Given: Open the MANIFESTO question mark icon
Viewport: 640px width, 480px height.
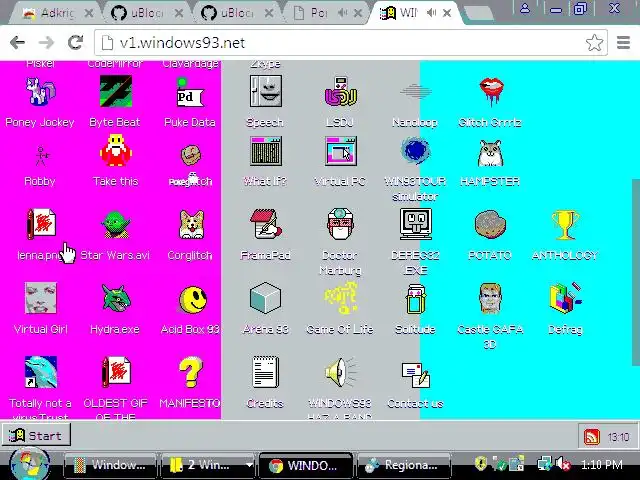Looking at the screenshot, I should click(x=191, y=372).
